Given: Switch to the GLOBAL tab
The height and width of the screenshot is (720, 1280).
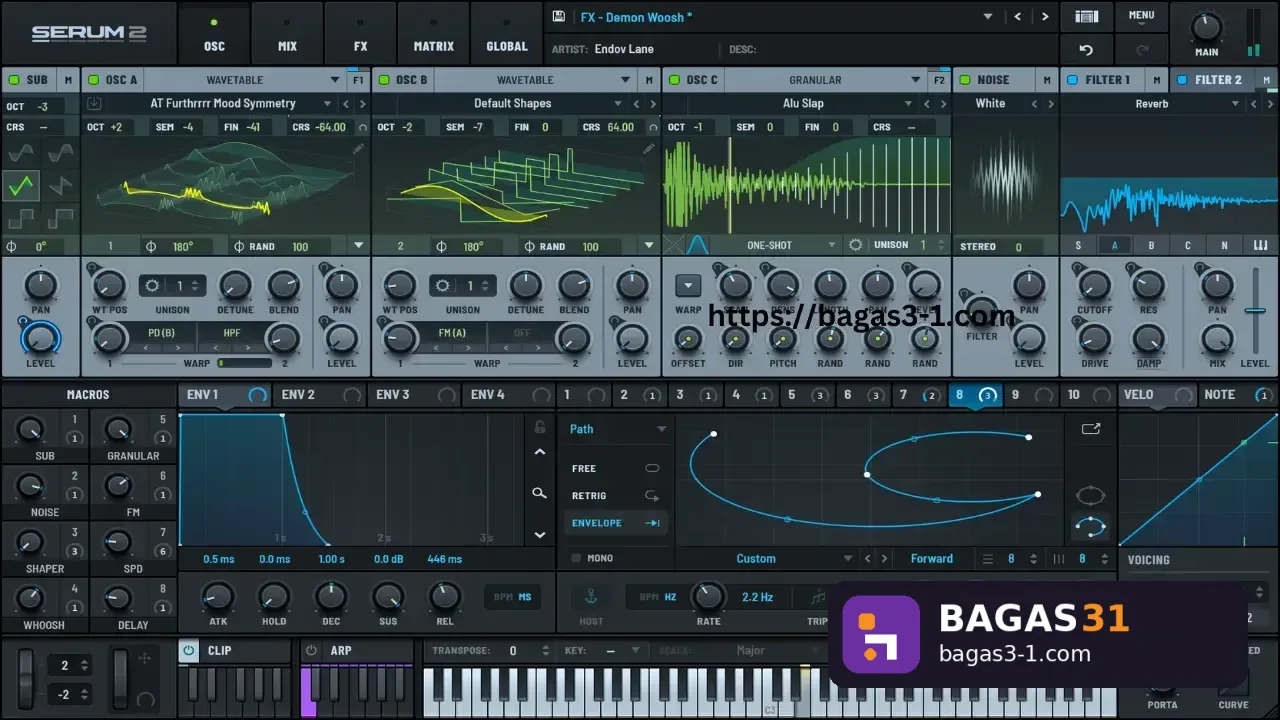Looking at the screenshot, I should 507,33.
